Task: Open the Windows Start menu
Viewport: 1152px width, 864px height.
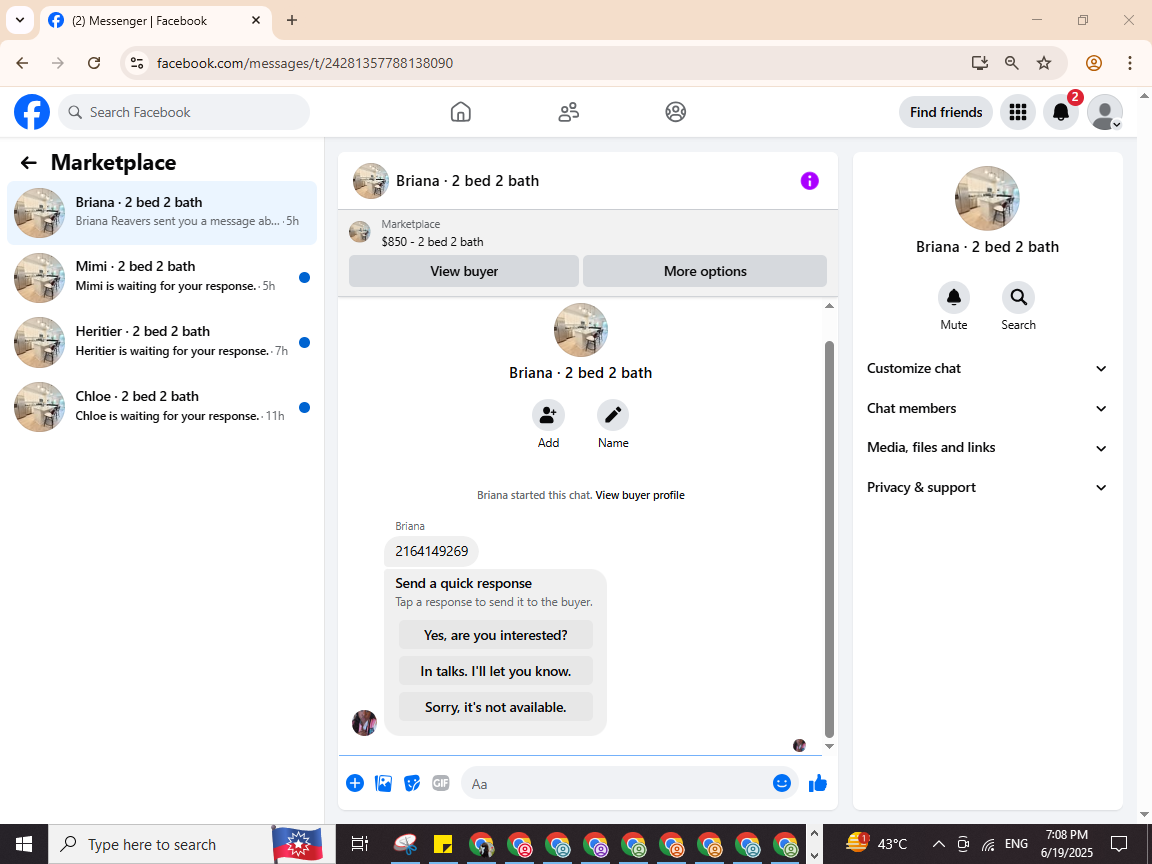Action: tap(24, 844)
